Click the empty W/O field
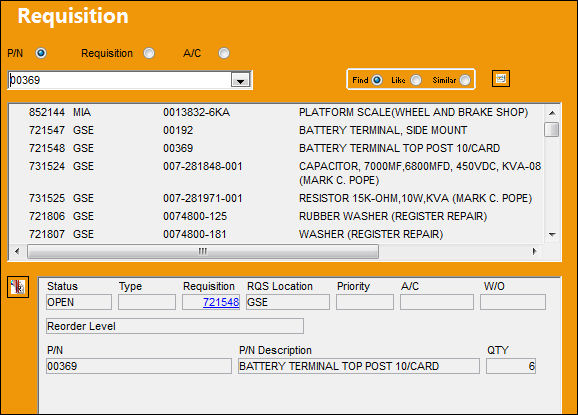 pos(513,302)
